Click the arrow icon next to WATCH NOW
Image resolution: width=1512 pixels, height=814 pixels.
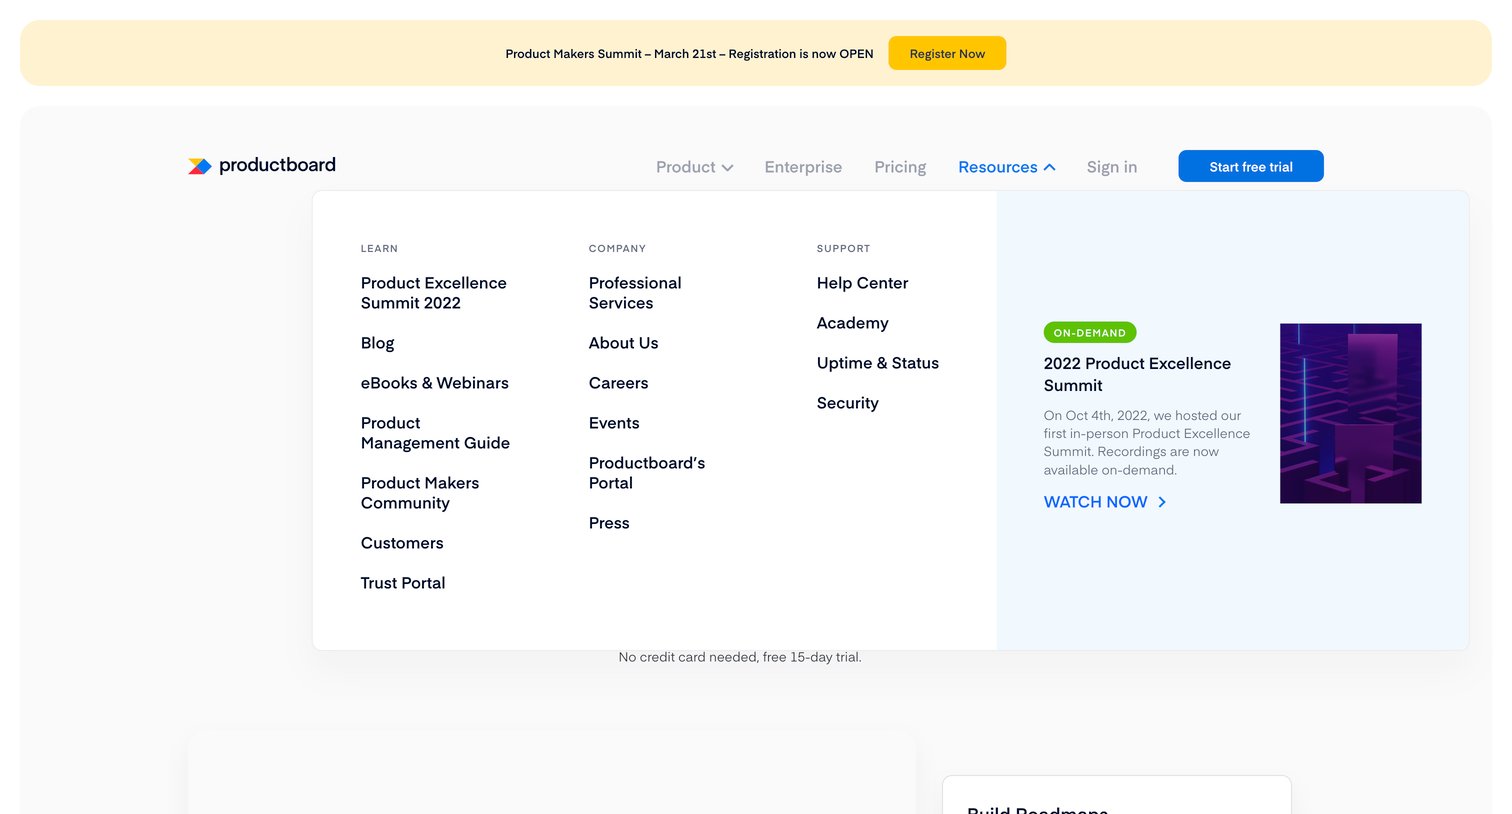click(1162, 502)
